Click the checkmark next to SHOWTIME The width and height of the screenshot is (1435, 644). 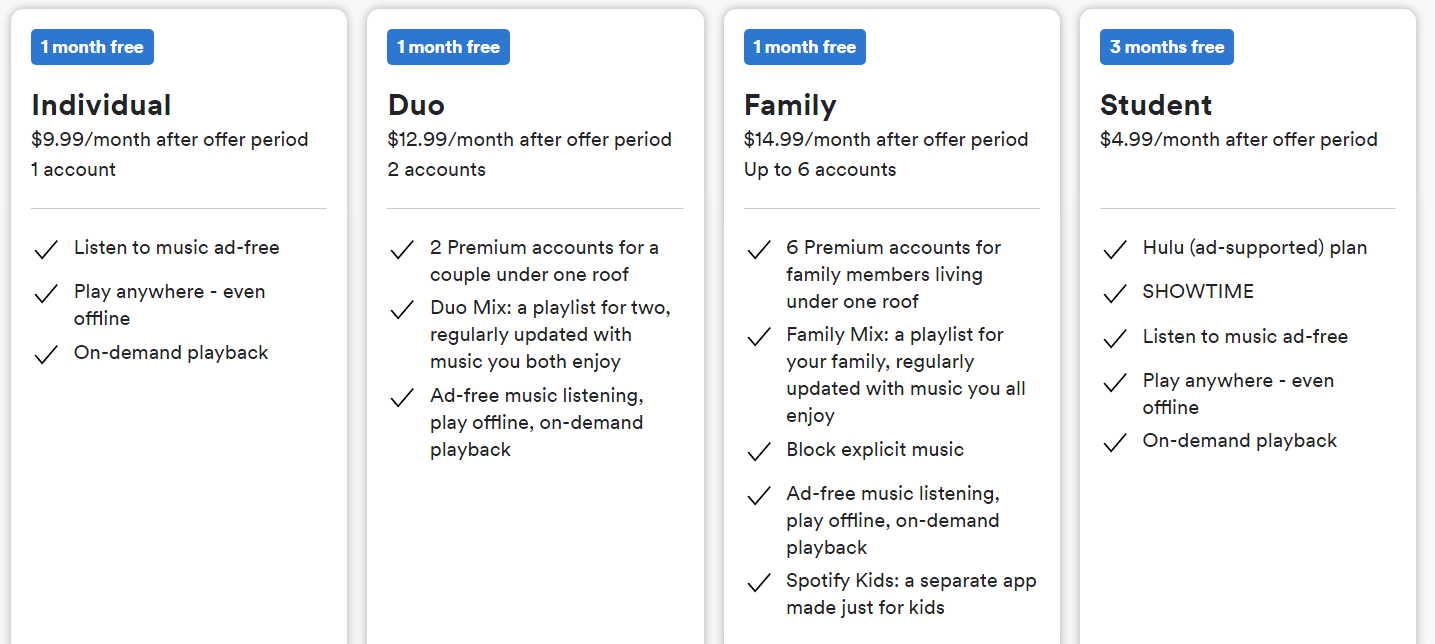pyautogui.click(x=1115, y=293)
